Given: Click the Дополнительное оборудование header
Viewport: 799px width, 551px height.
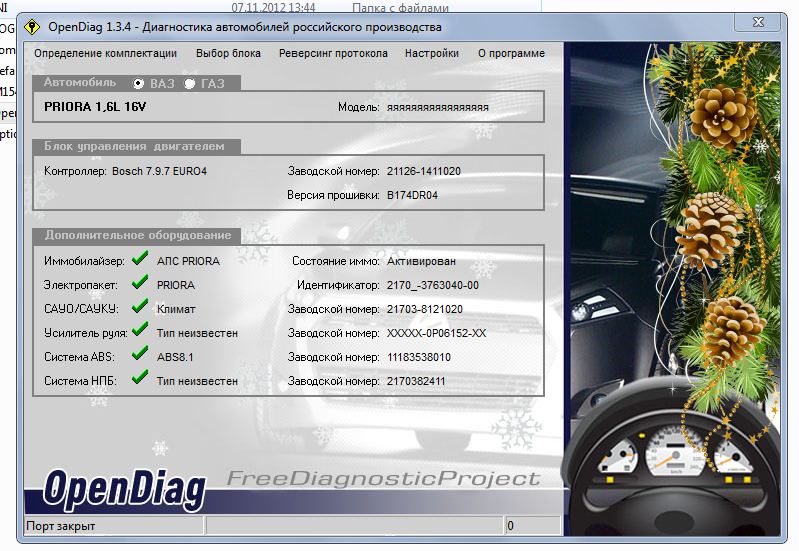Looking at the screenshot, I should 138,235.
